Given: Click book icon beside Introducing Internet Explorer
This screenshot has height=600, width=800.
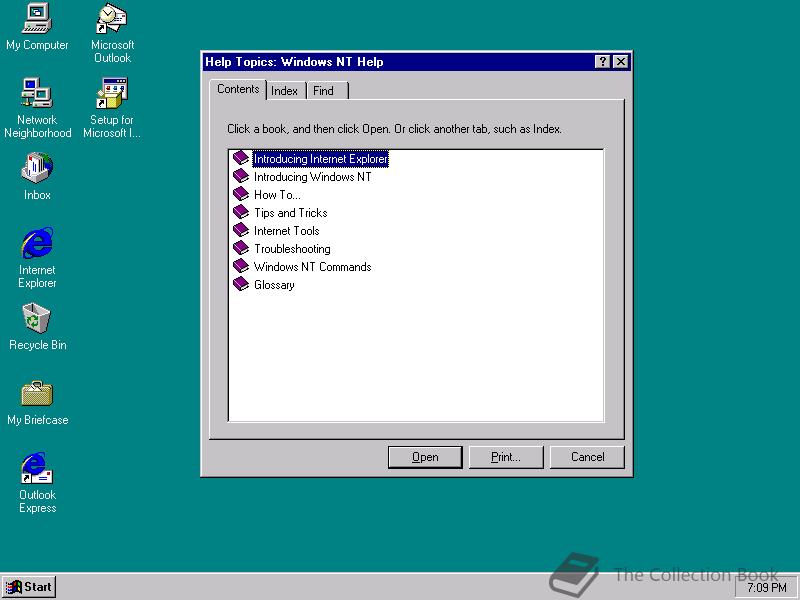Looking at the screenshot, I should click(241, 158).
